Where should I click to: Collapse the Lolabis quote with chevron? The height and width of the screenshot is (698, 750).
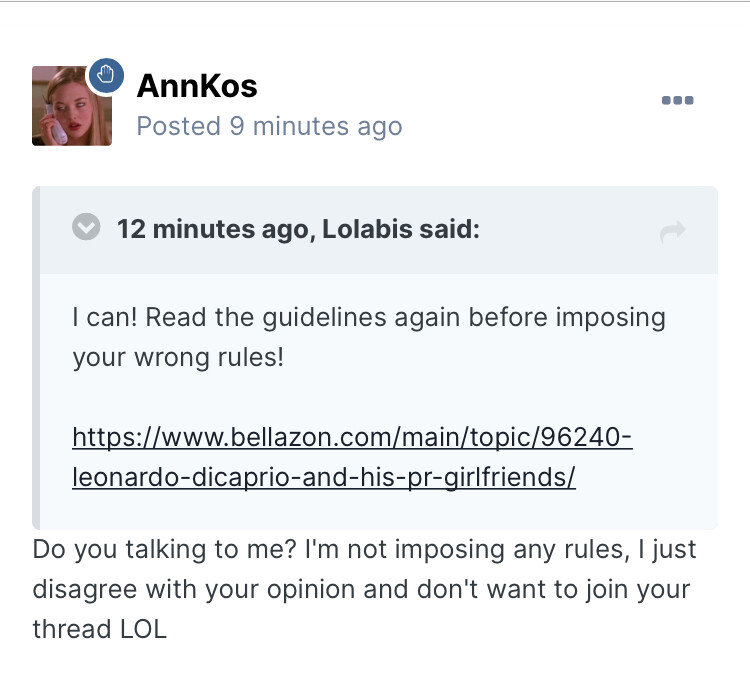point(87,229)
